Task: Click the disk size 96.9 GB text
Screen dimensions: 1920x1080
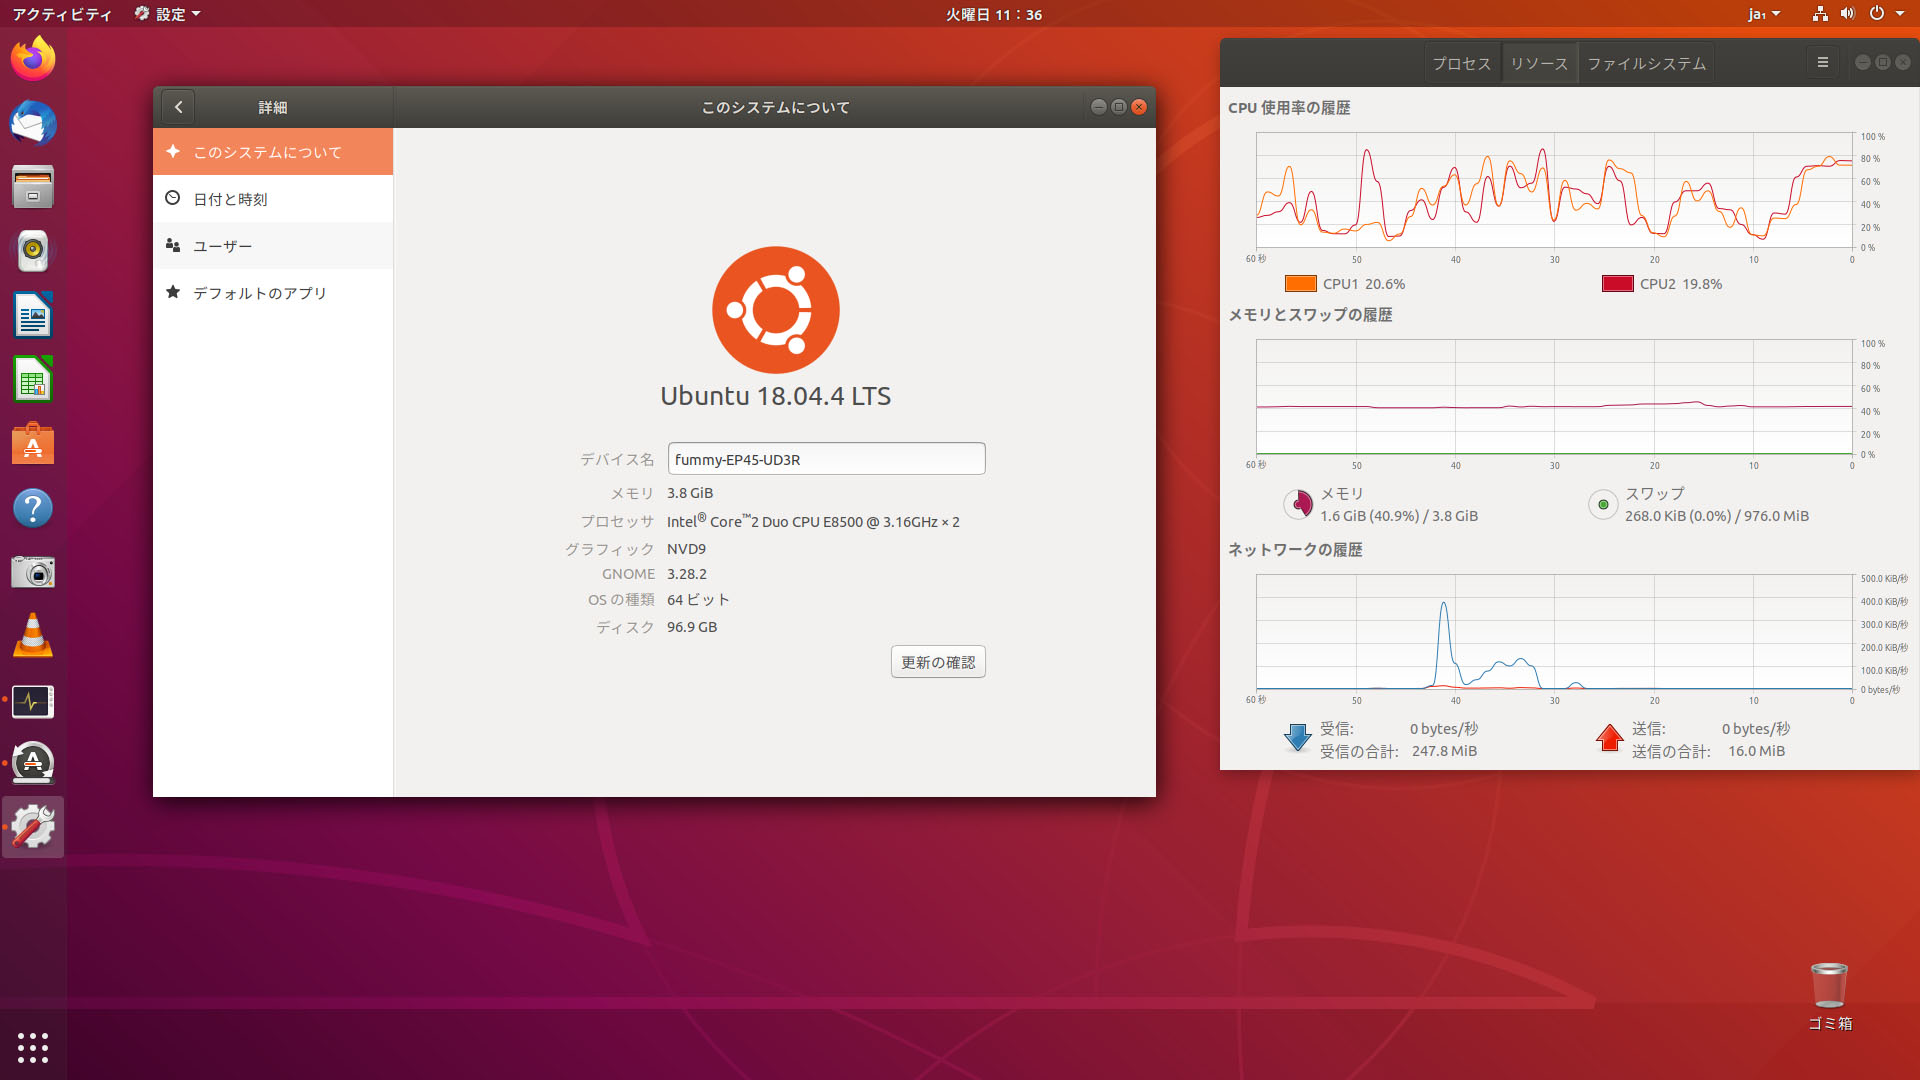Action: pos(692,627)
